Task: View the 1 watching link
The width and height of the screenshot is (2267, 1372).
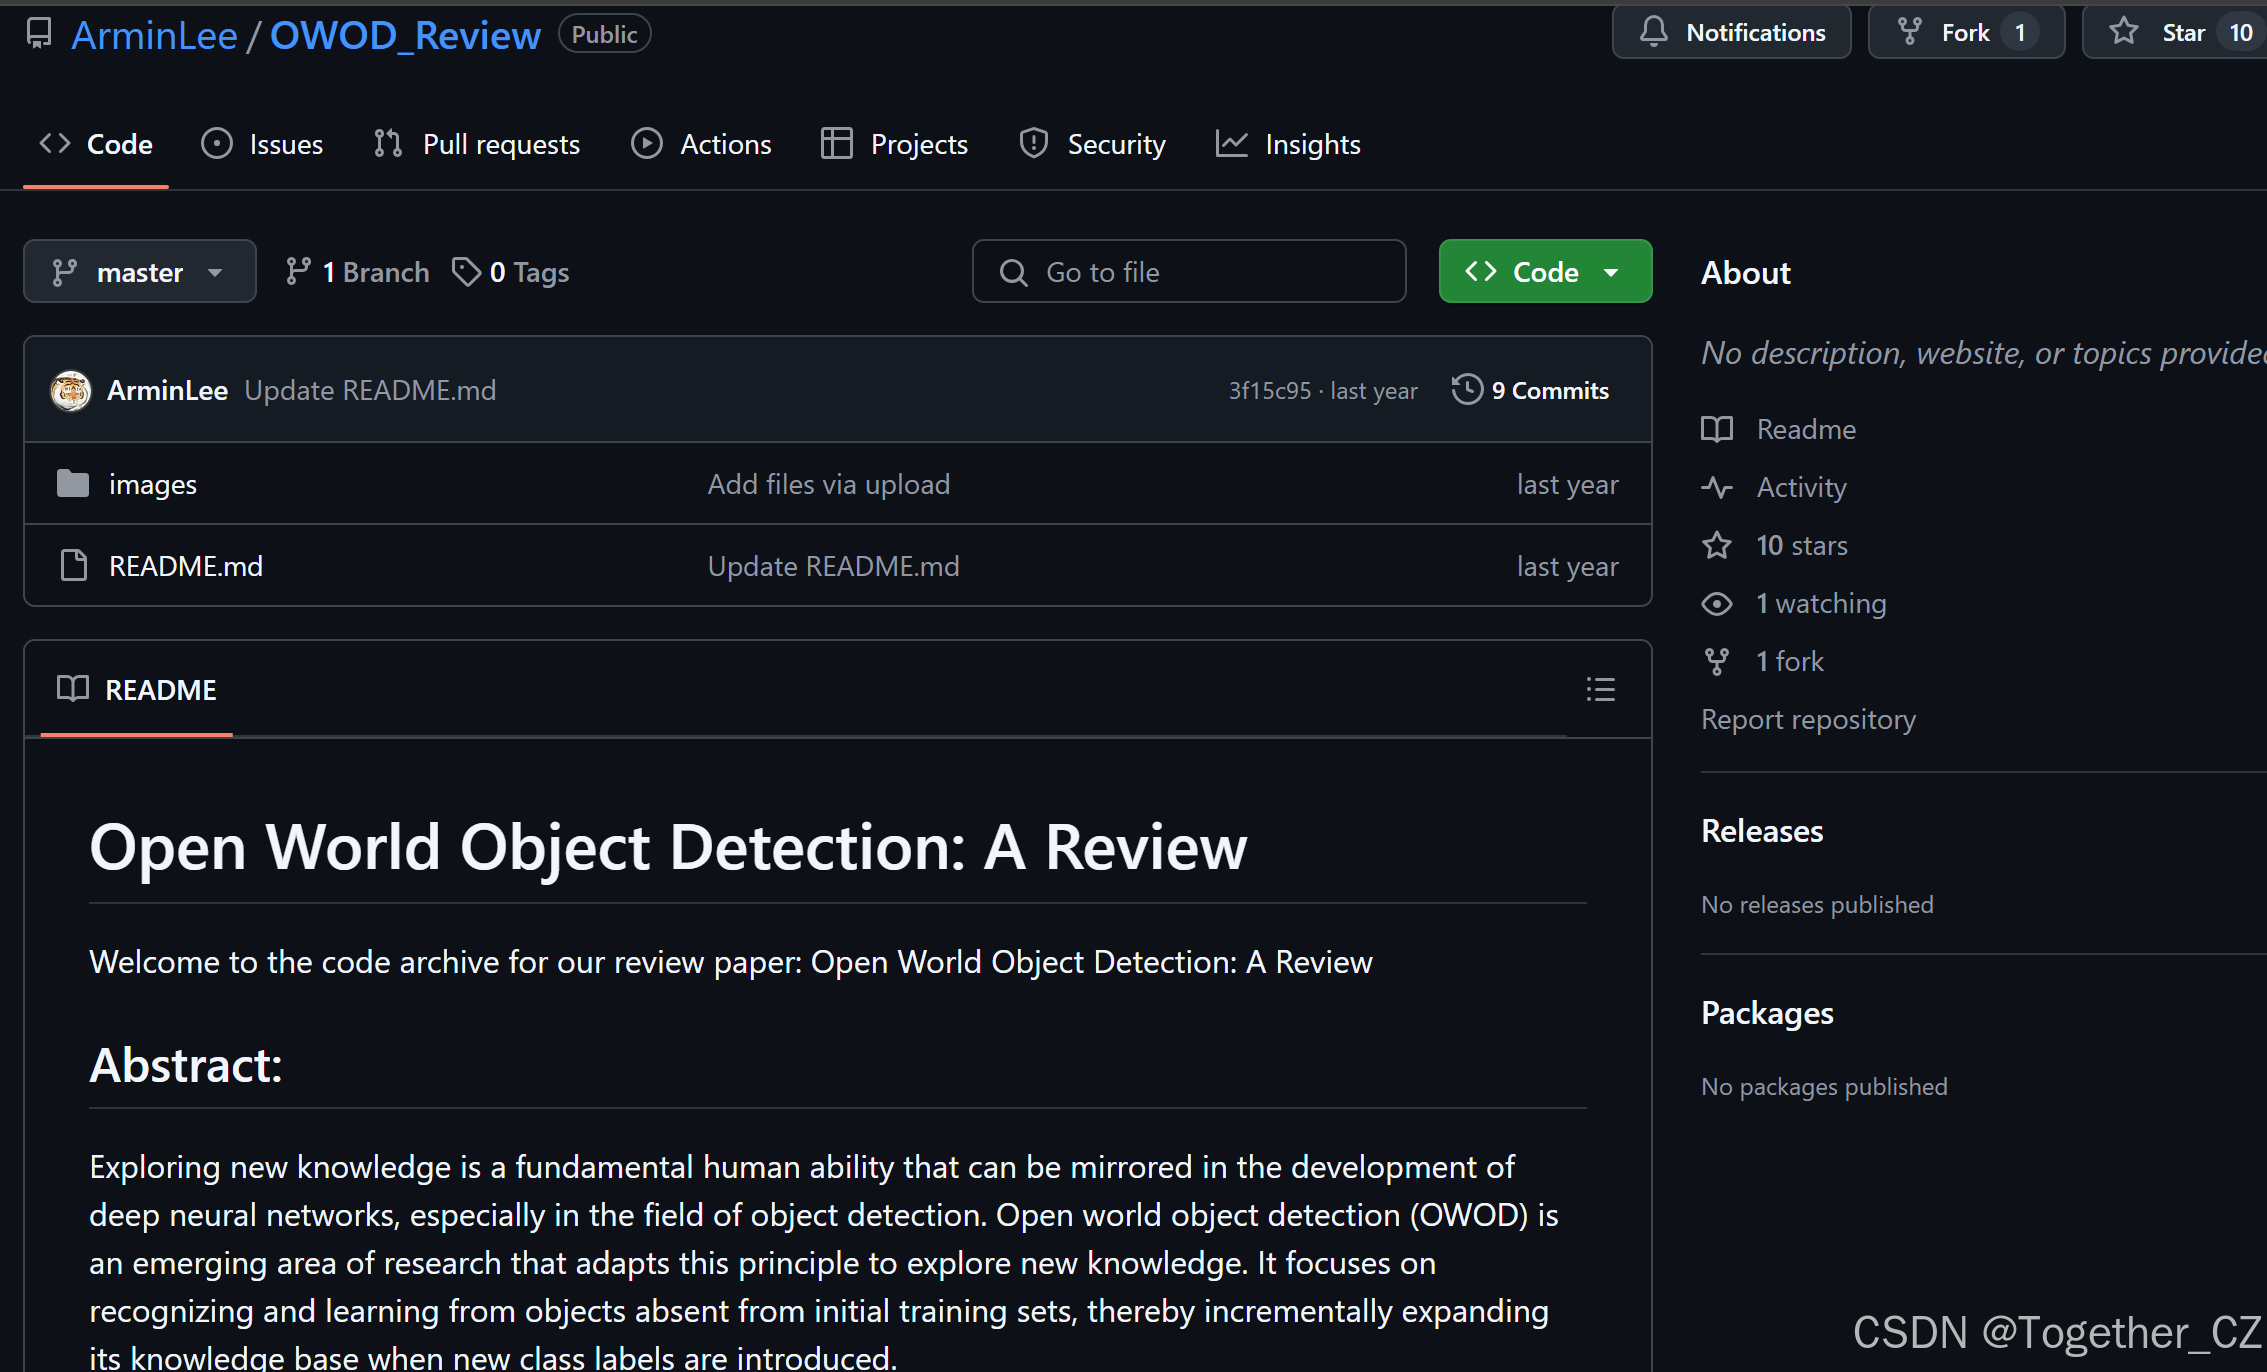Action: [1820, 603]
